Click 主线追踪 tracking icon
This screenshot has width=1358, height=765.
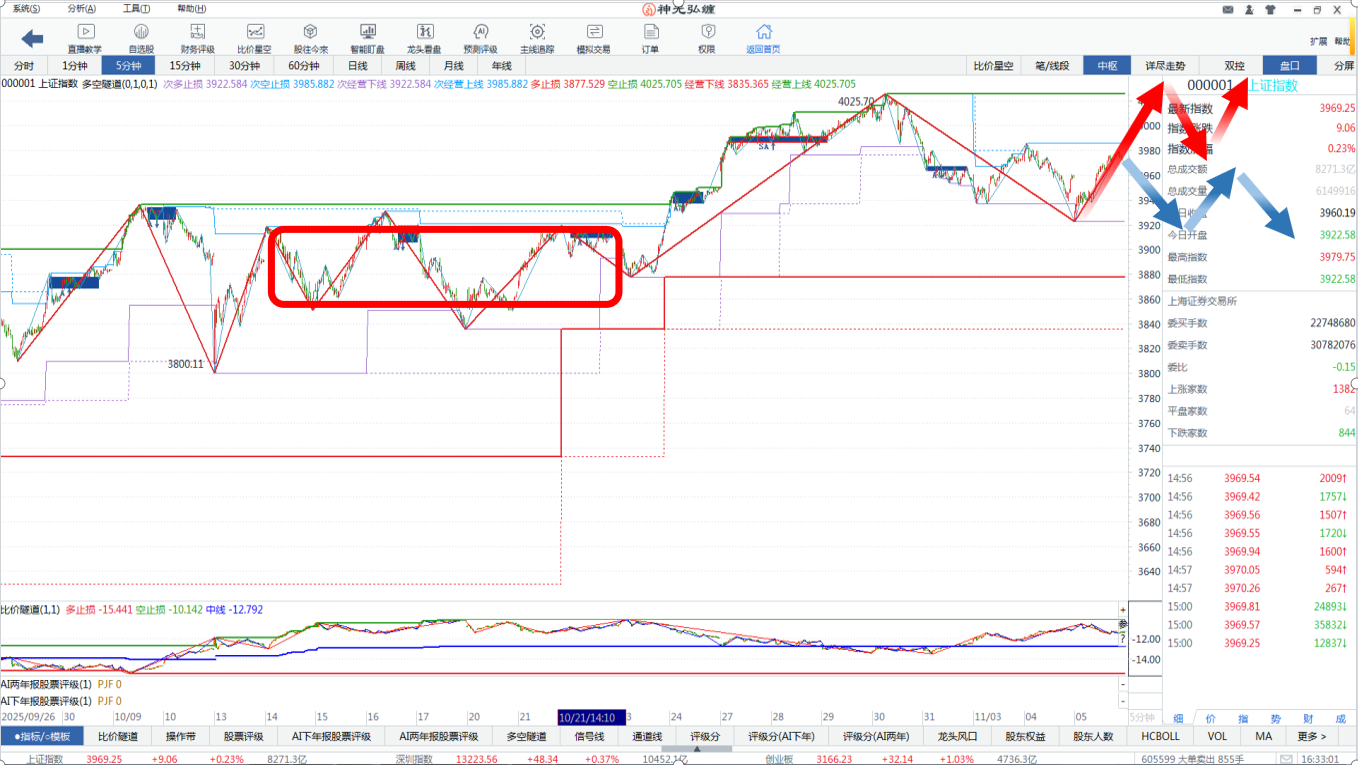point(537,38)
